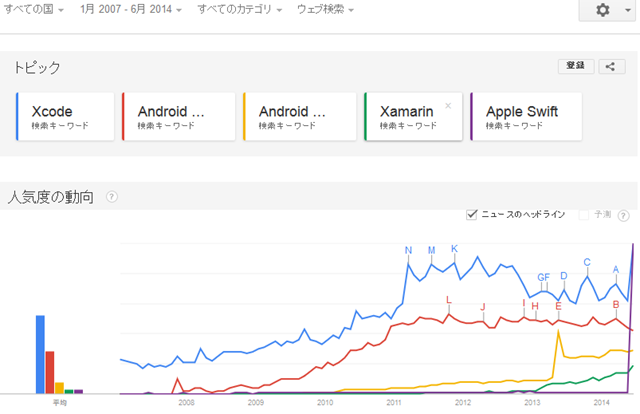Screen dimensions: 640x414
Task: Click red headline marker L on chart
Action: [x=449, y=300]
